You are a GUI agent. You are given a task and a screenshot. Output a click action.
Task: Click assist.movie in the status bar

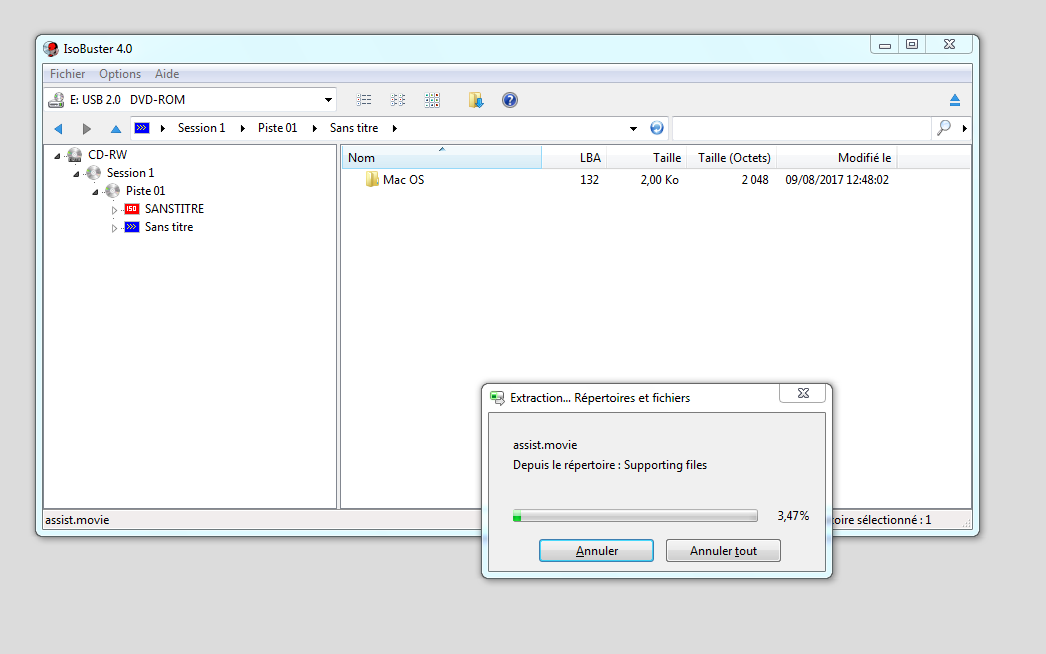click(77, 520)
